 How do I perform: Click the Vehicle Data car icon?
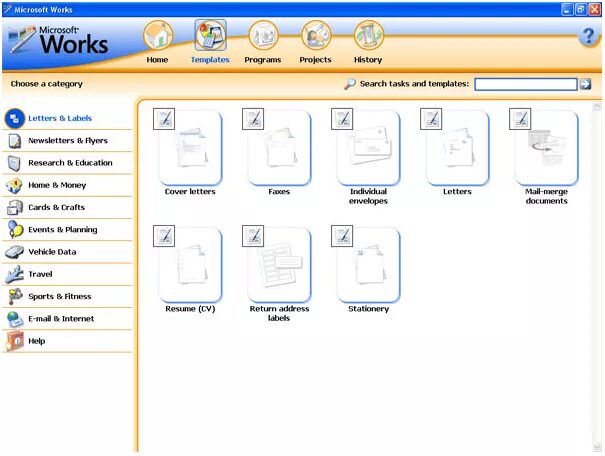tap(14, 252)
